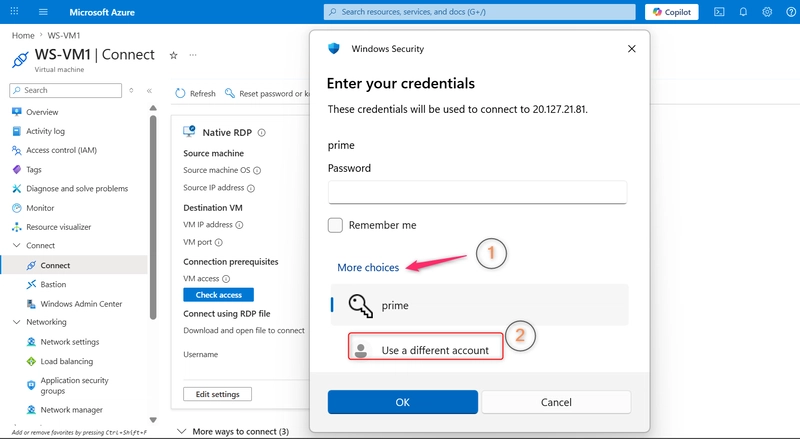Select the prime account key entry

(x=480, y=305)
